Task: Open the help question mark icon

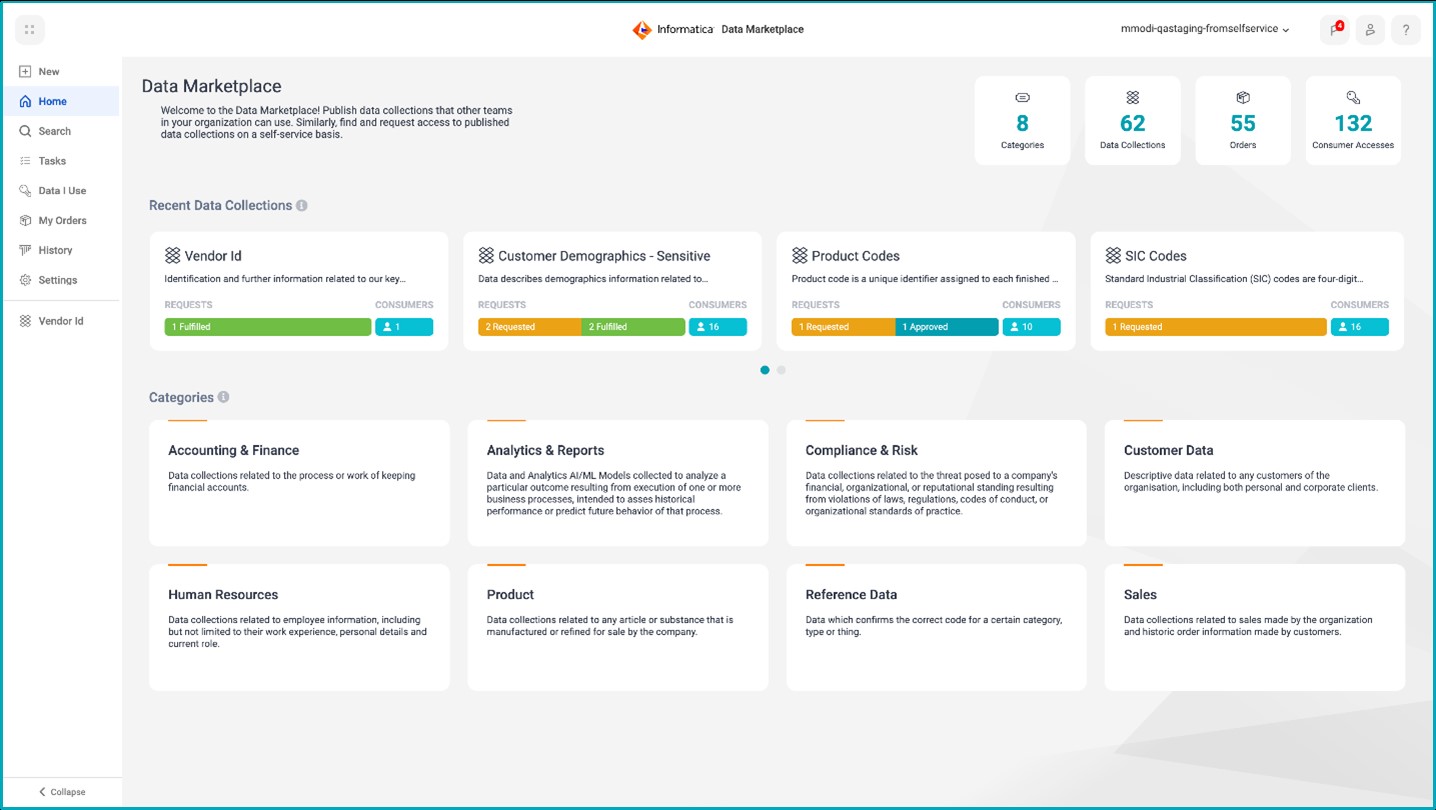Action: click(x=1405, y=30)
